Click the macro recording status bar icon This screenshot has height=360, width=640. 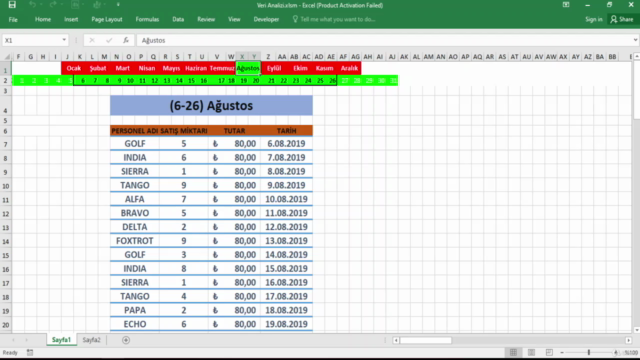(30, 352)
